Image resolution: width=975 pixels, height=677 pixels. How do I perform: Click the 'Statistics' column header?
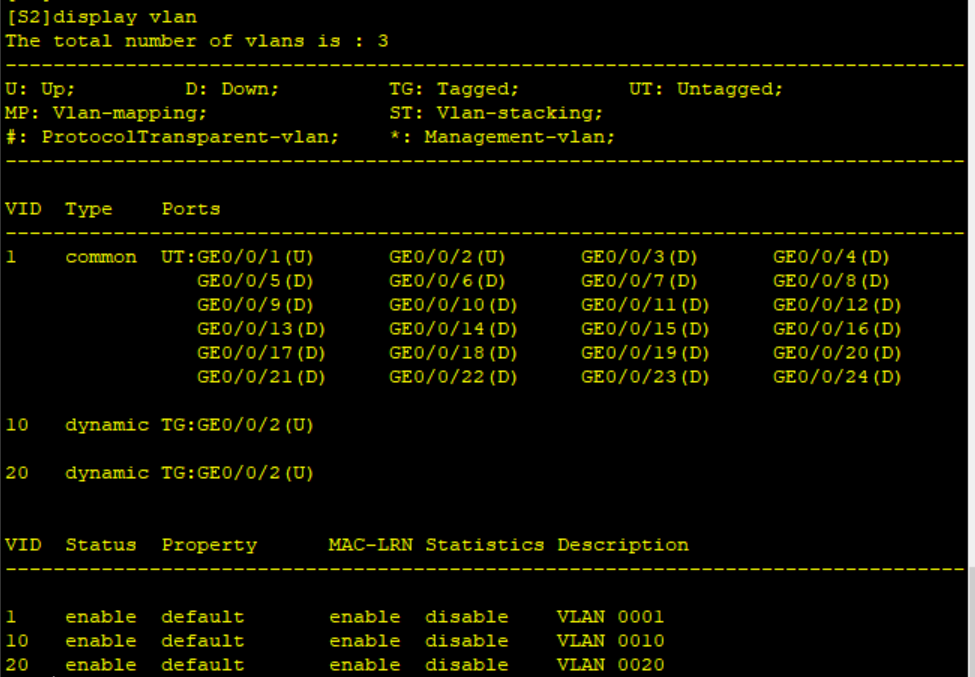pos(484,545)
